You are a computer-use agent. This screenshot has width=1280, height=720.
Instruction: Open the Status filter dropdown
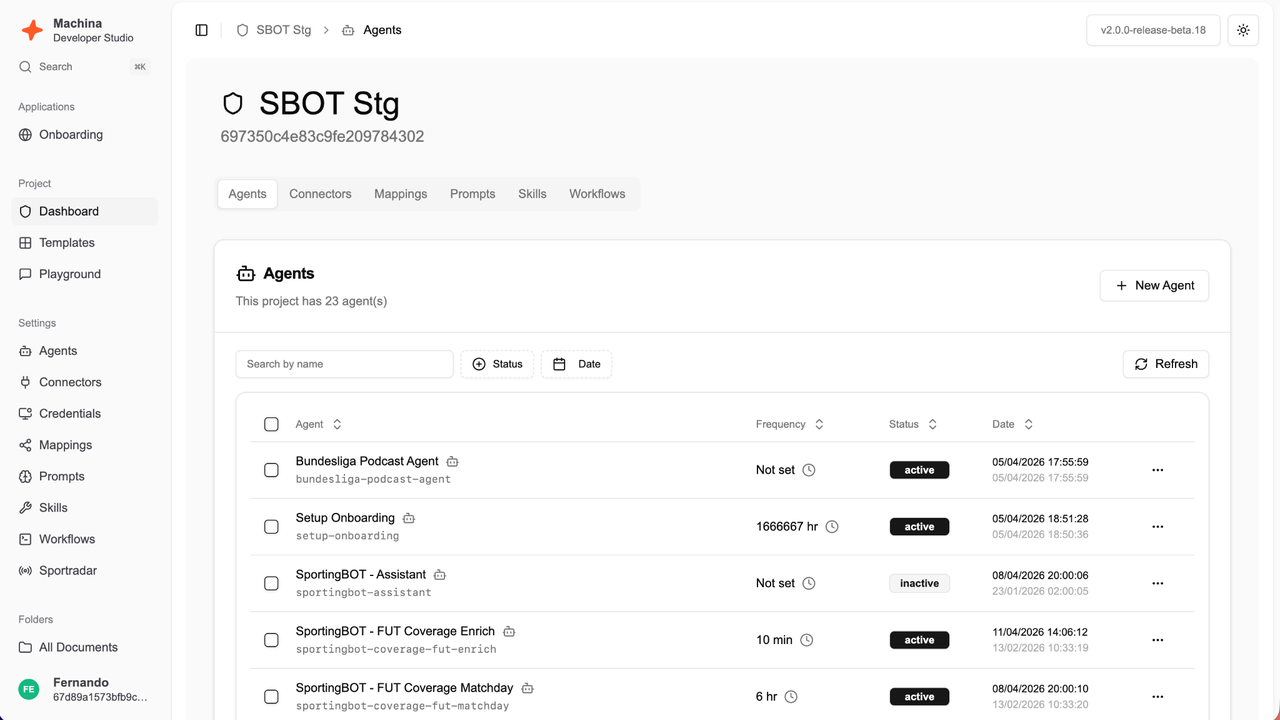497,364
